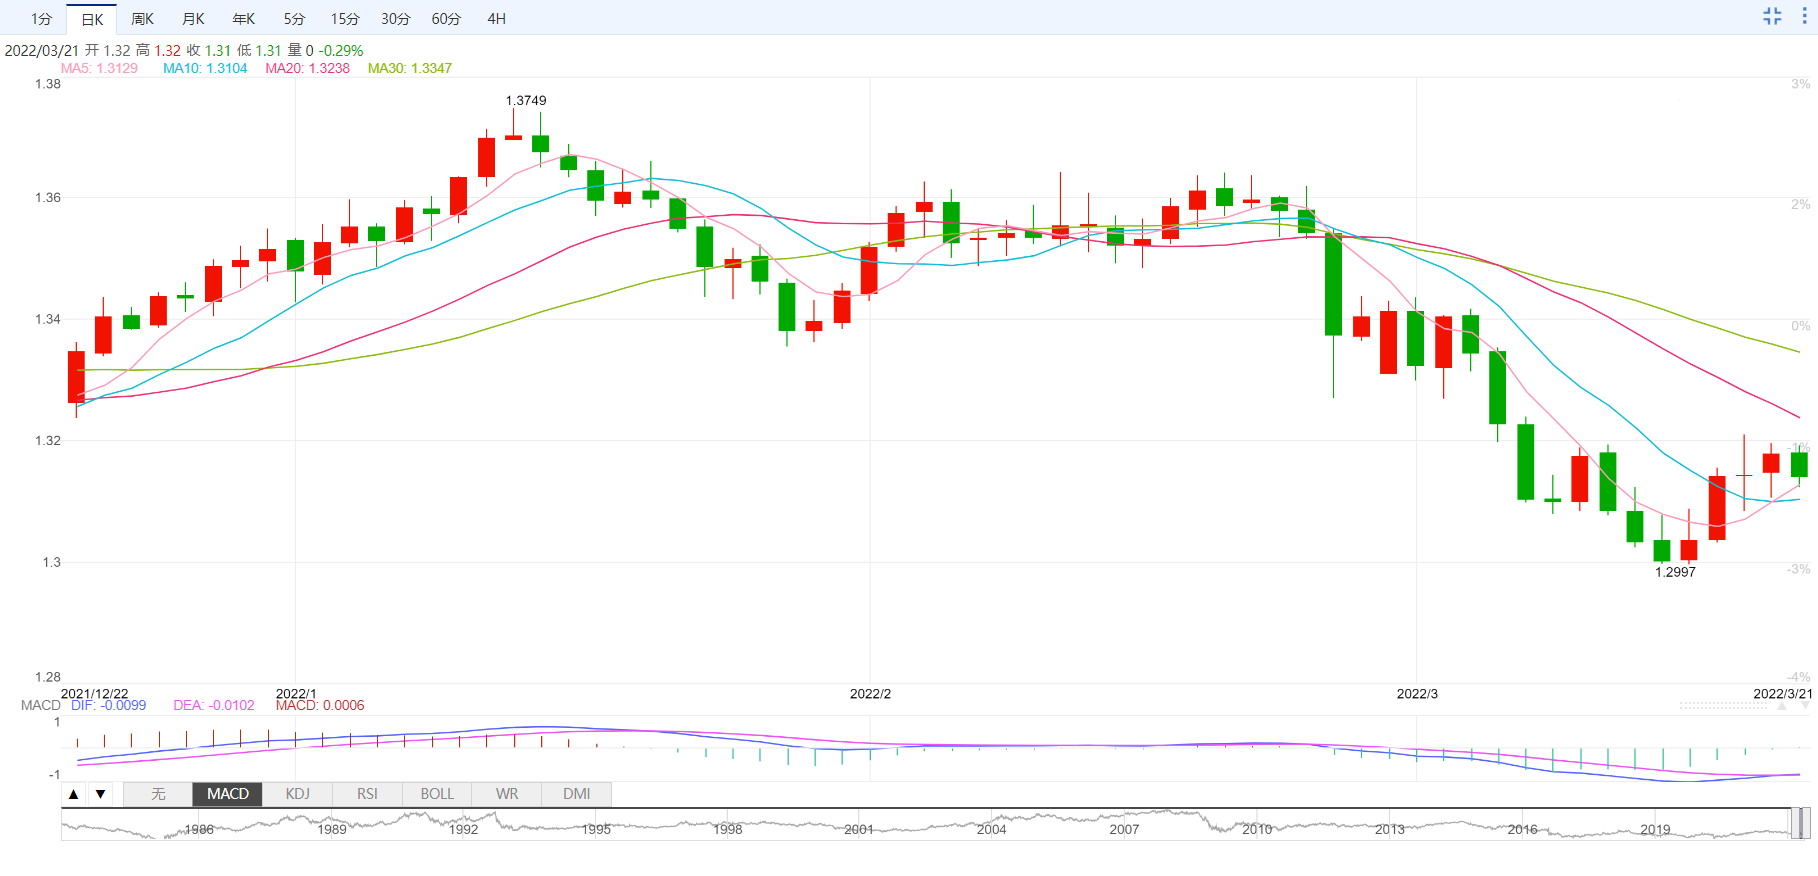
Task: Switch to the 年K yearly chart
Action: tap(244, 19)
